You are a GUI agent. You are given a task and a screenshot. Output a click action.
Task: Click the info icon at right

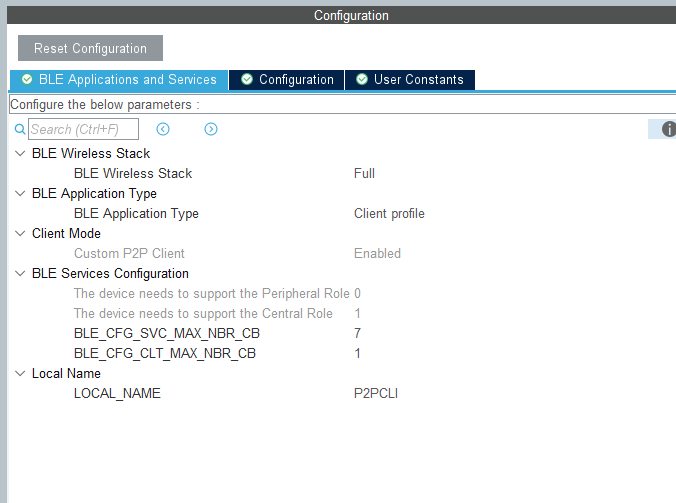click(668, 129)
